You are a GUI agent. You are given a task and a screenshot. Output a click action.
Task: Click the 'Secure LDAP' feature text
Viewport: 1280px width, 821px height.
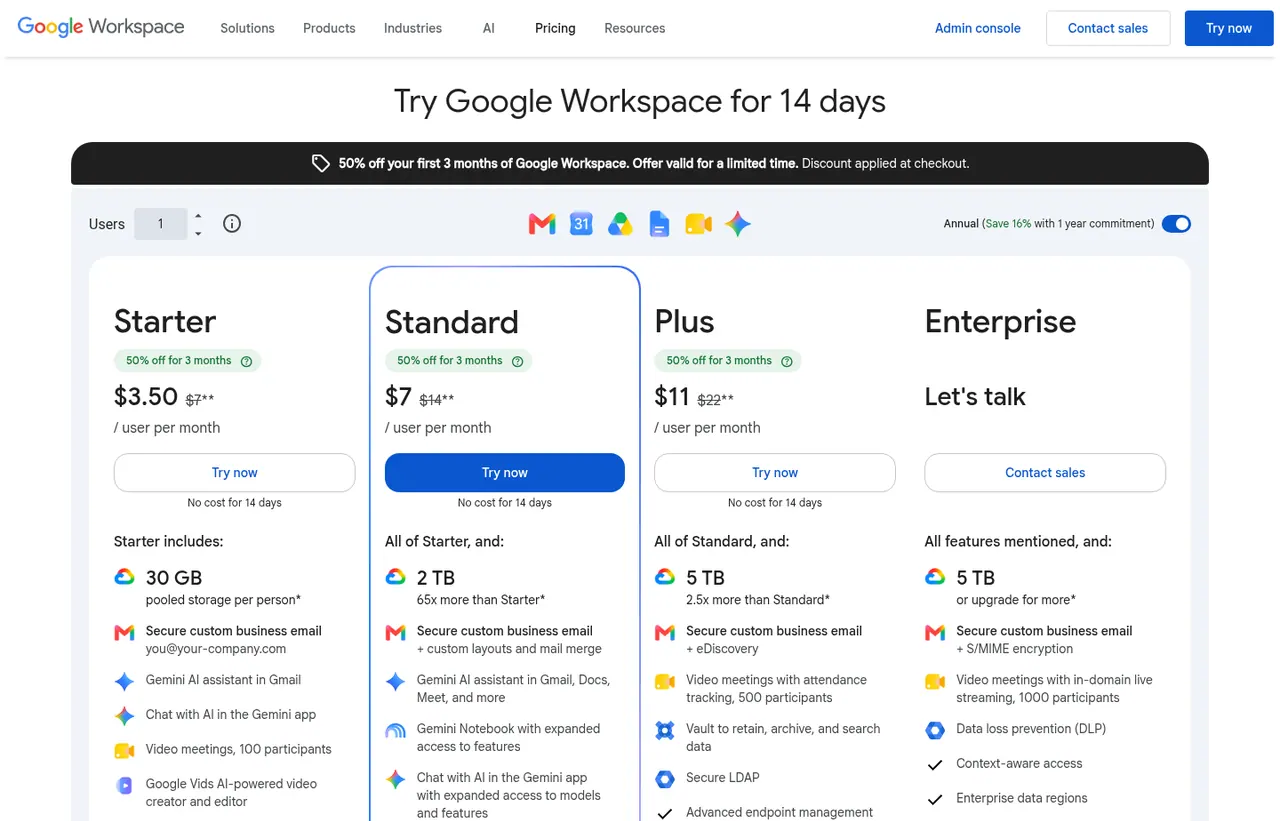(723, 778)
